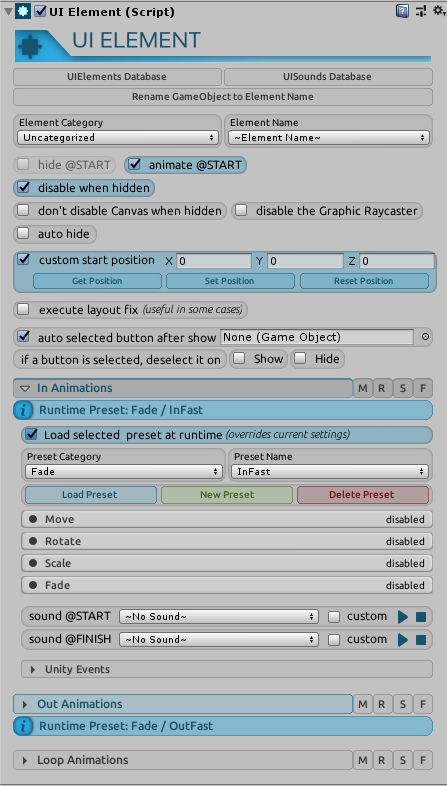Check custom for sound @FINISH
This screenshot has width=447, height=786.
[334, 640]
